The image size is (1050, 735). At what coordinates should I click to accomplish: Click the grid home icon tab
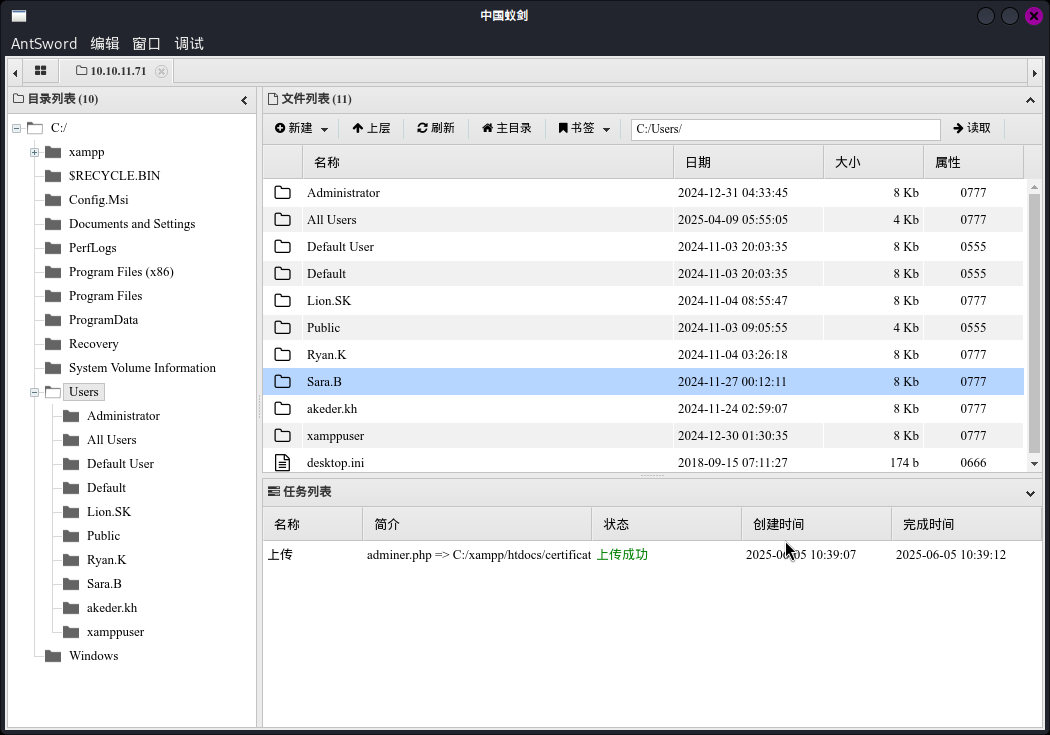coord(40,71)
